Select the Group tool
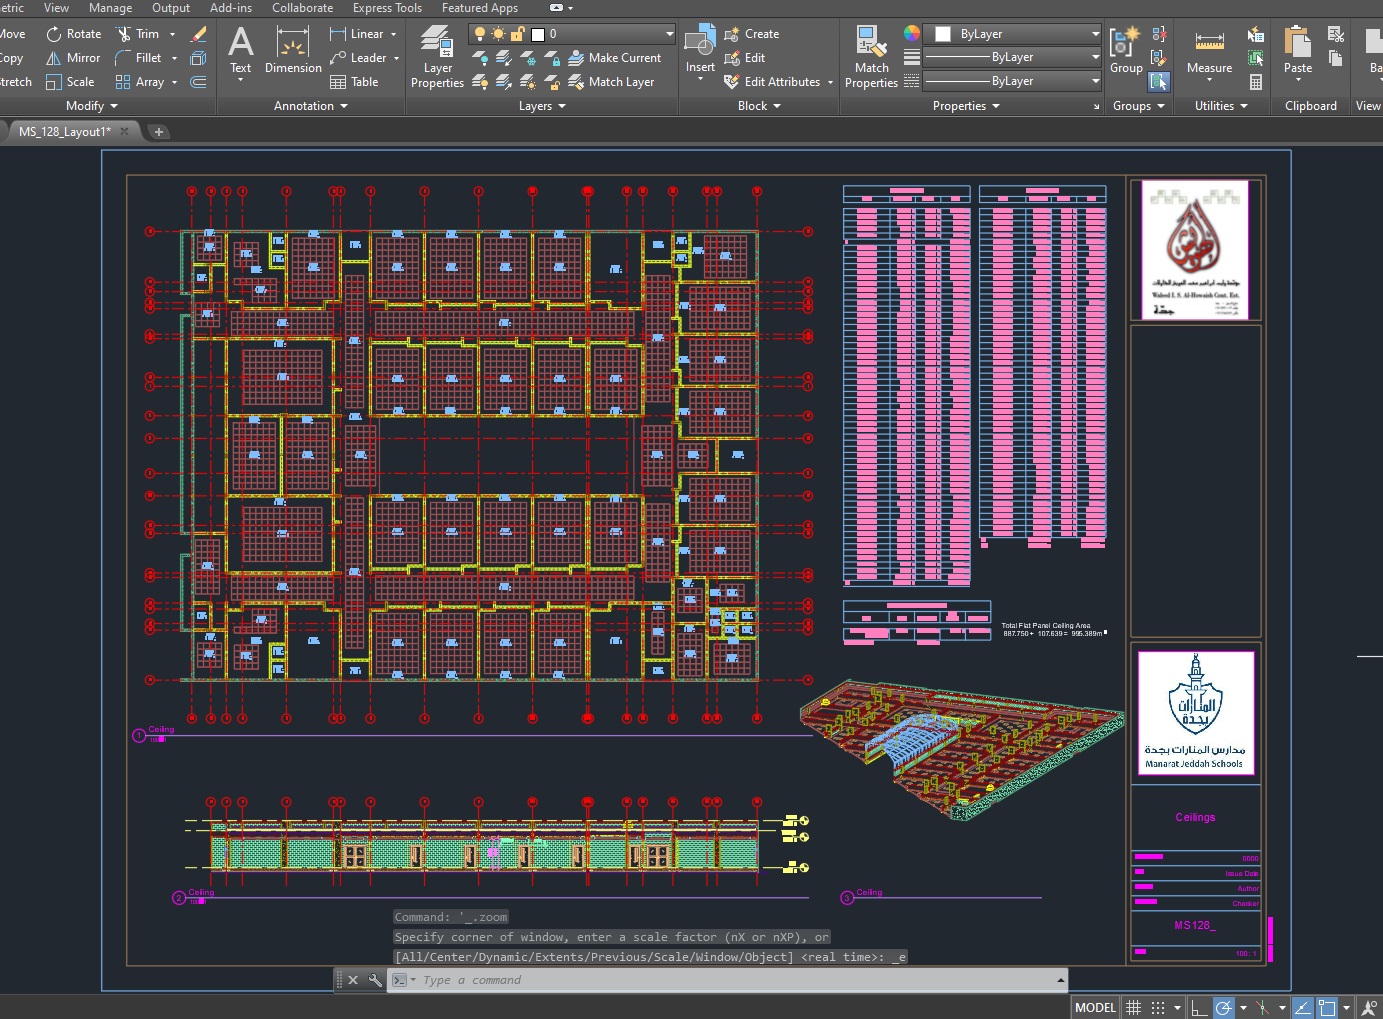This screenshot has width=1383, height=1019. pos(1126,52)
